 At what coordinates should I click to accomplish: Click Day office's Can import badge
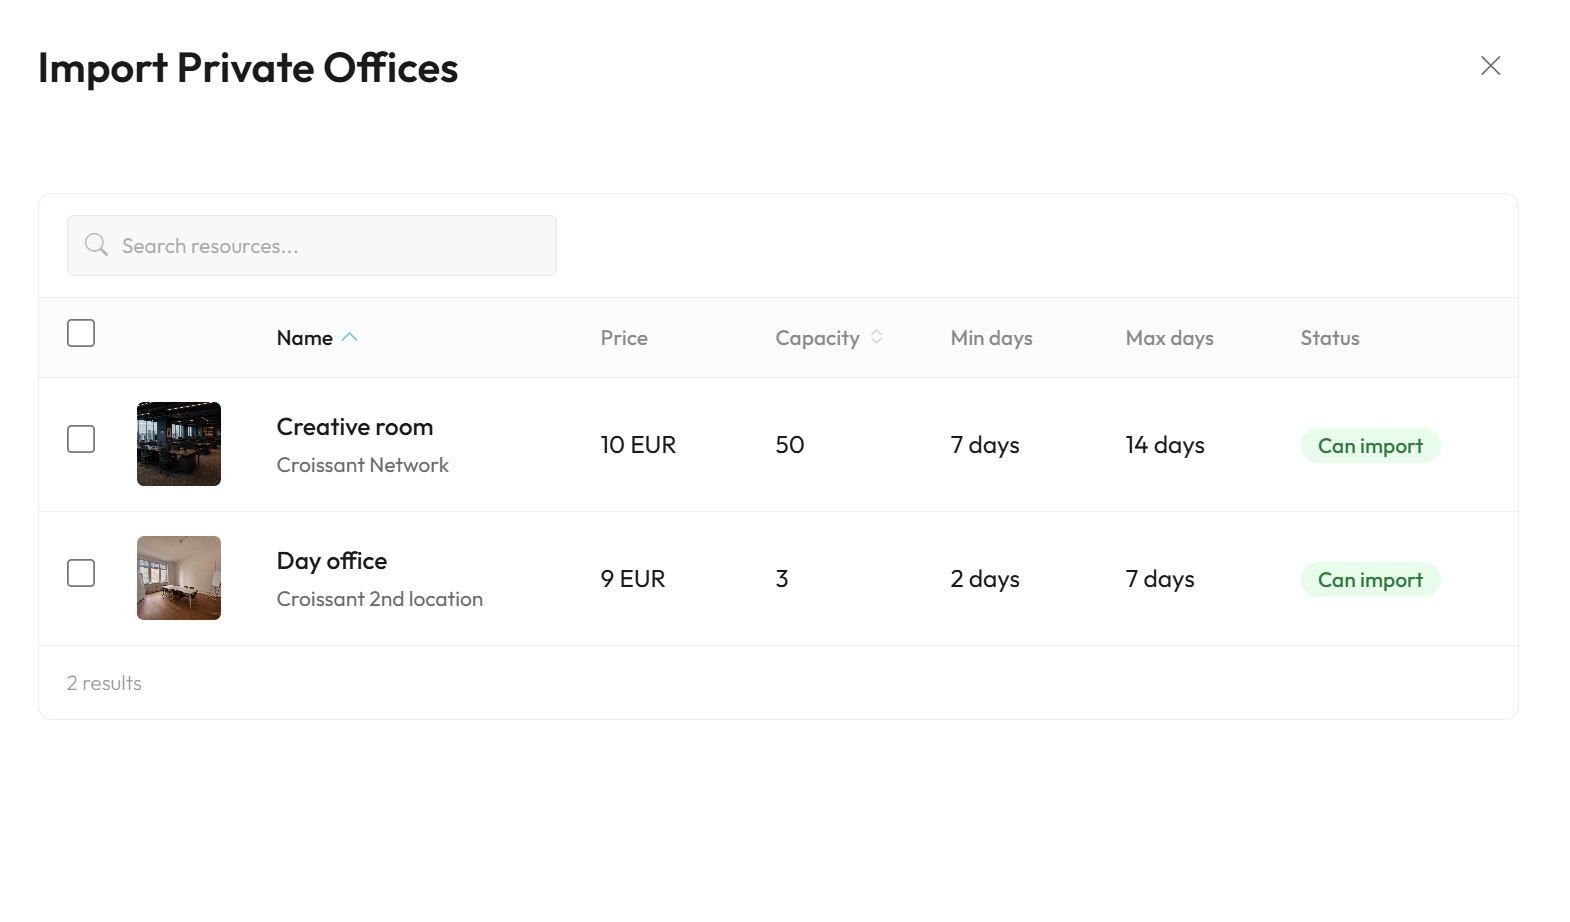click(1370, 580)
